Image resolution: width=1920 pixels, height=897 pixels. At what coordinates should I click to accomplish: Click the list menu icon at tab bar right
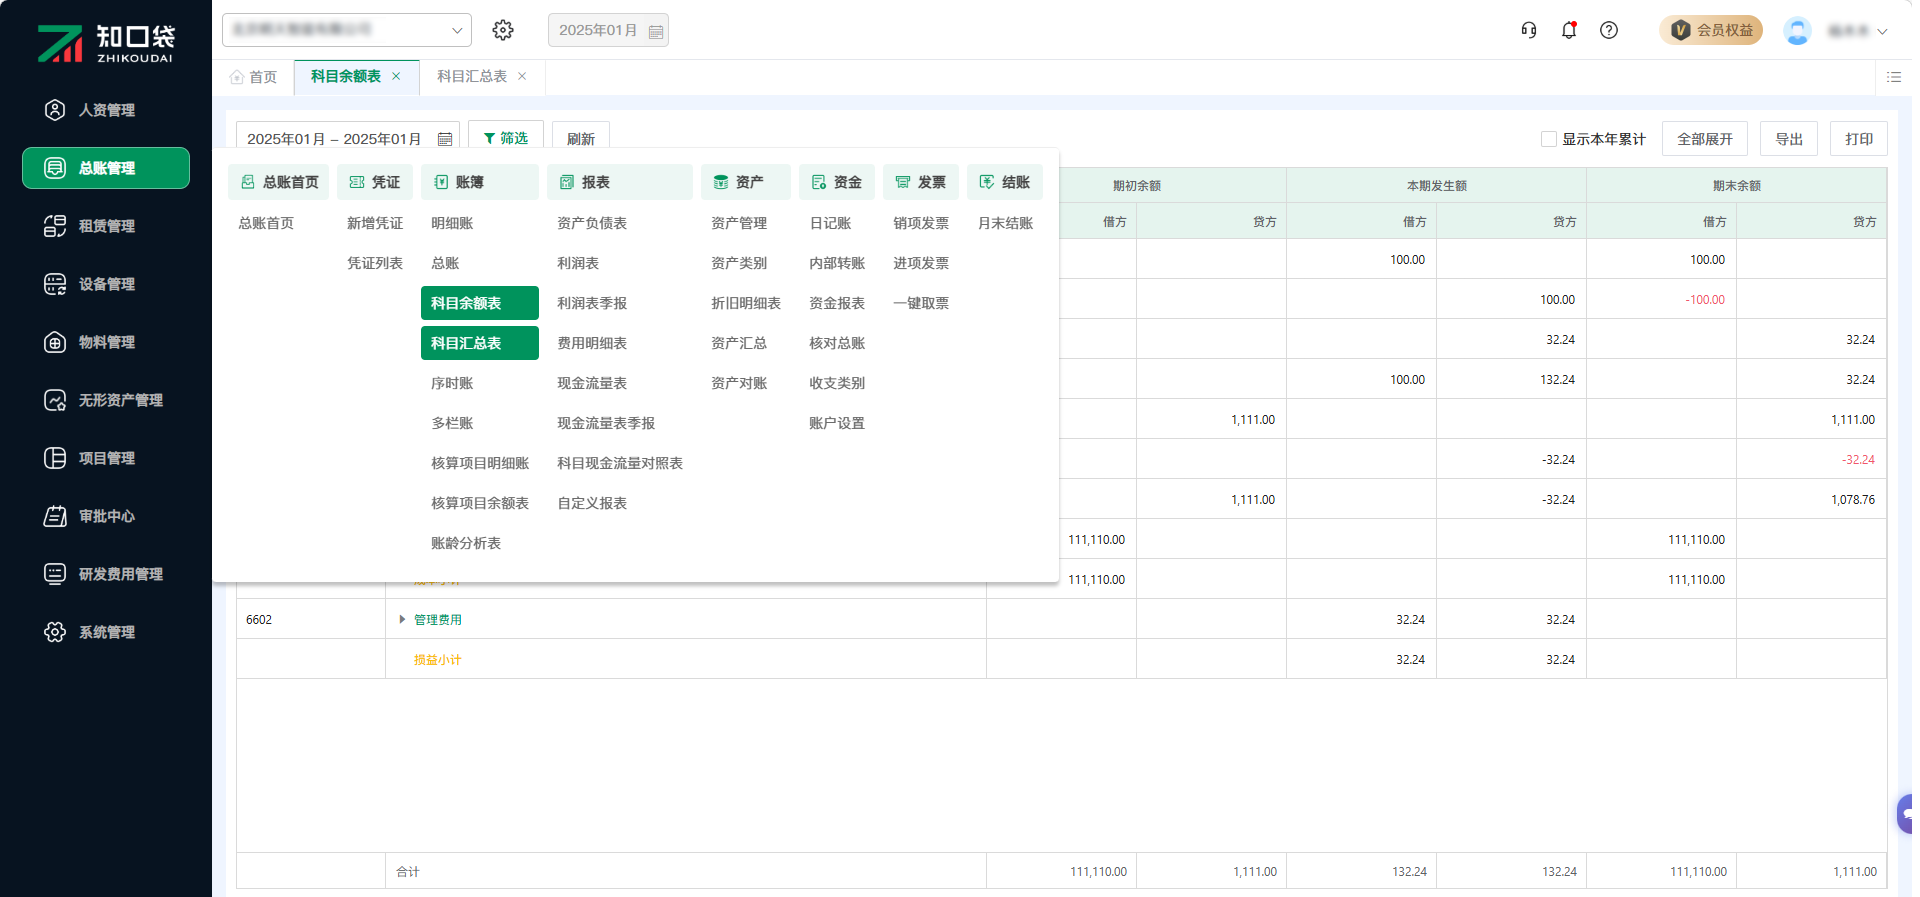tap(1894, 77)
